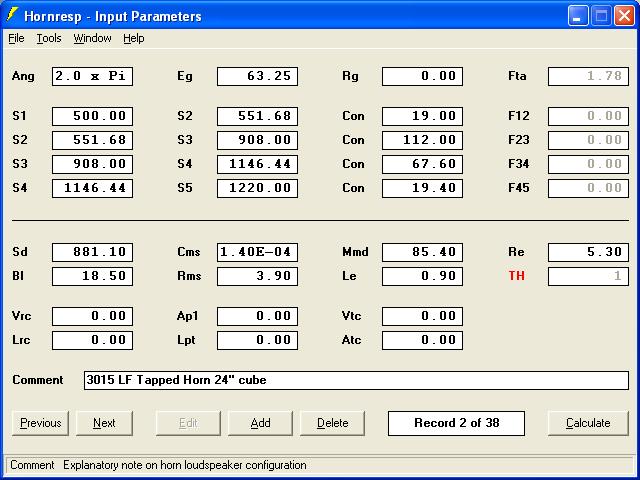Click the Vrc input field
The image size is (640, 480).
92,316
